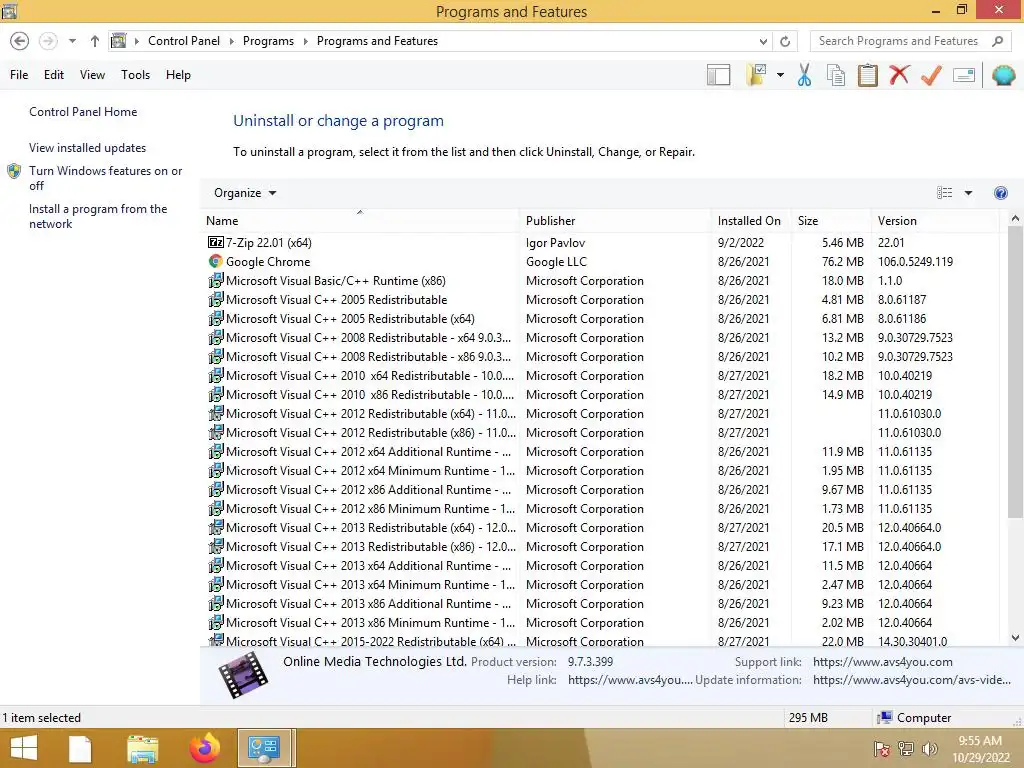Click the 7-Zip program icon

point(216,242)
